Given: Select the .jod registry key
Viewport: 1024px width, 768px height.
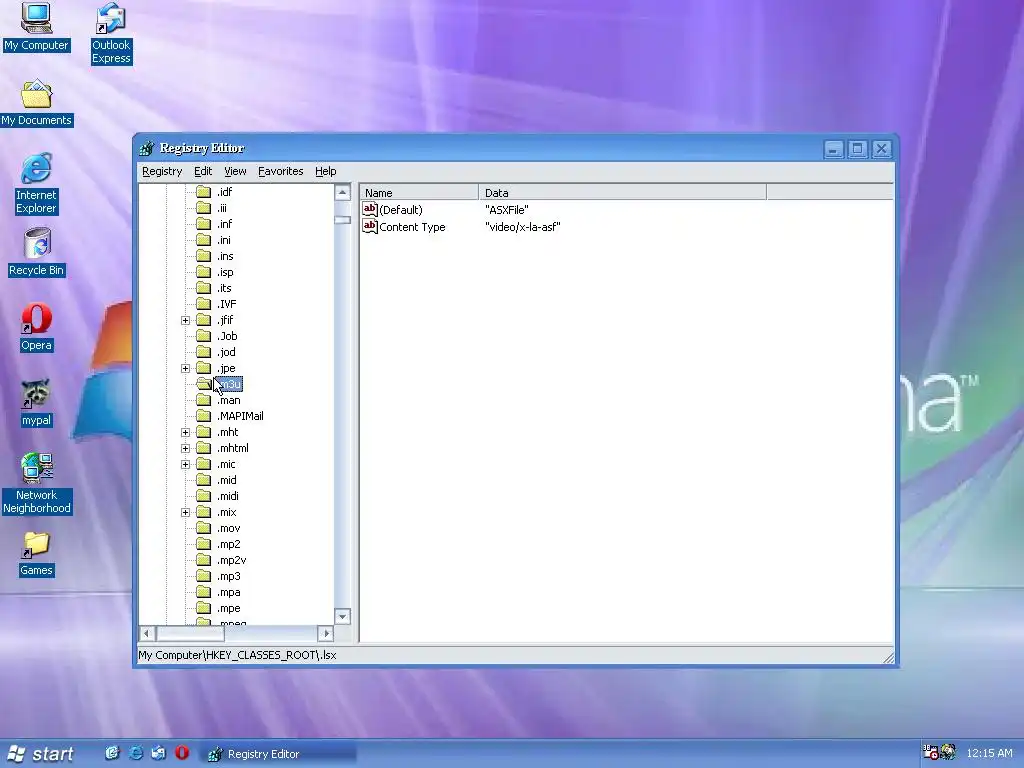Looking at the screenshot, I should pos(226,352).
